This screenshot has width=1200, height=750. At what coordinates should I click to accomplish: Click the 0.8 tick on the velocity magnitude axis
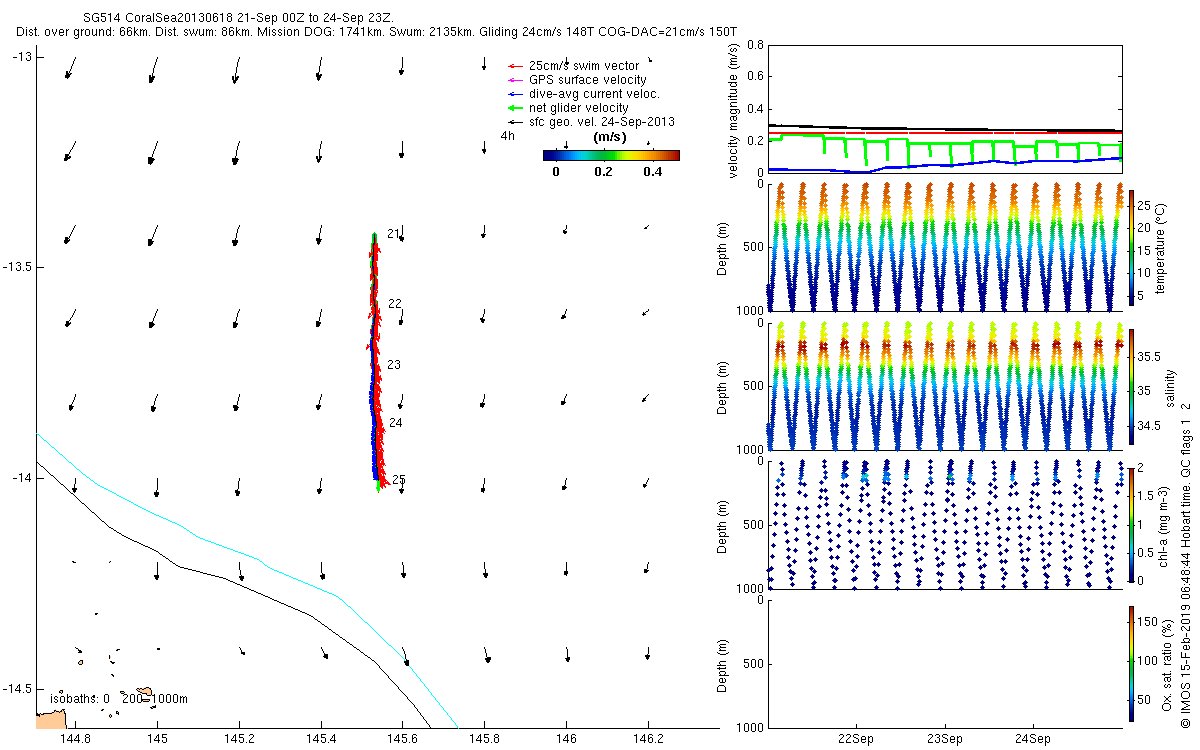click(x=755, y=46)
